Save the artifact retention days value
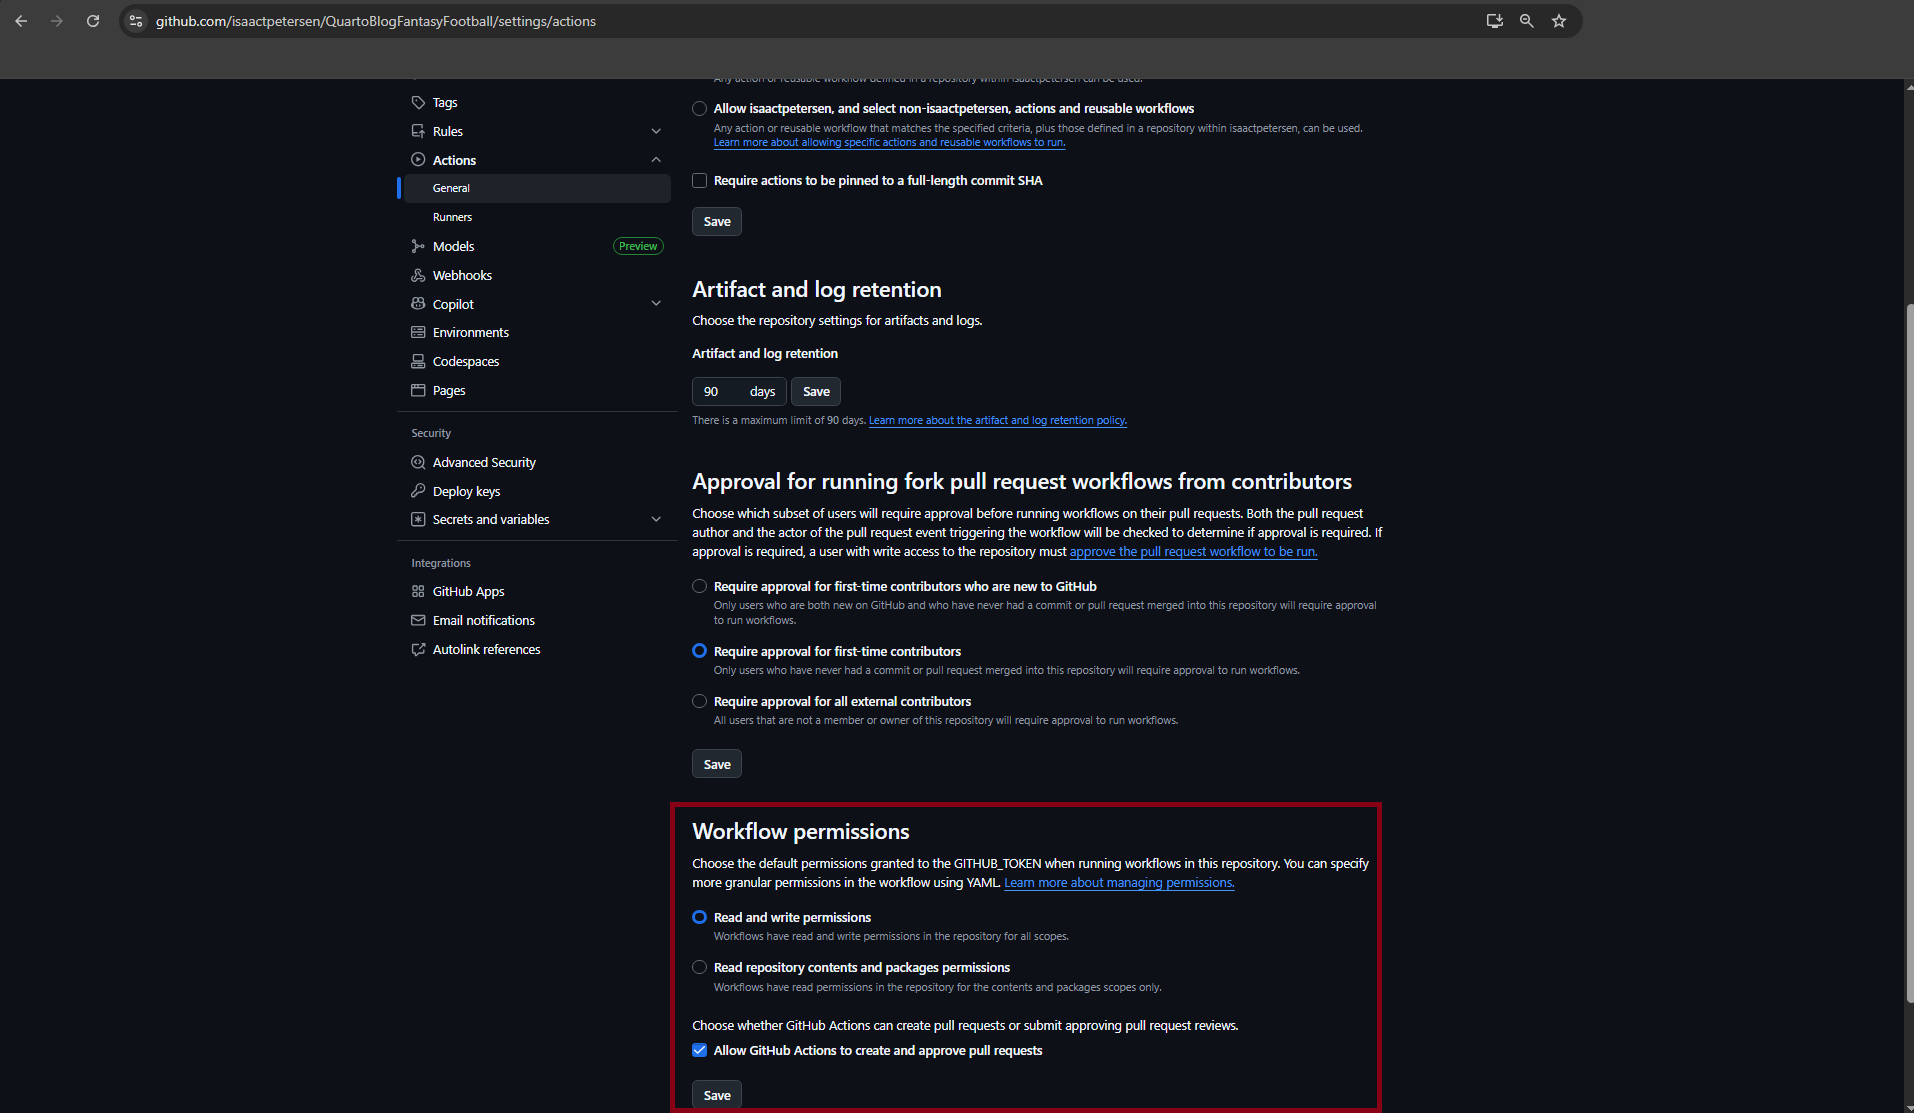Image resolution: width=1914 pixels, height=1113 pixels. (x=816, y=391)
